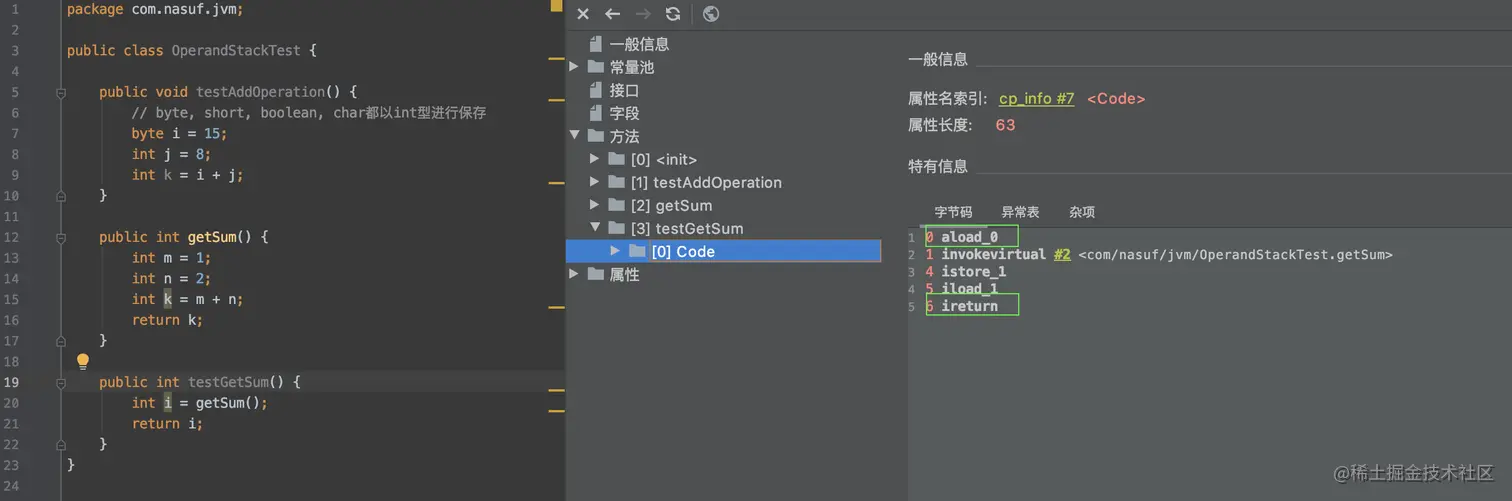The width and height of the screenshot is (1512, 501).
Task: Click the intention light bulb icon
Action: coord(83,361)
